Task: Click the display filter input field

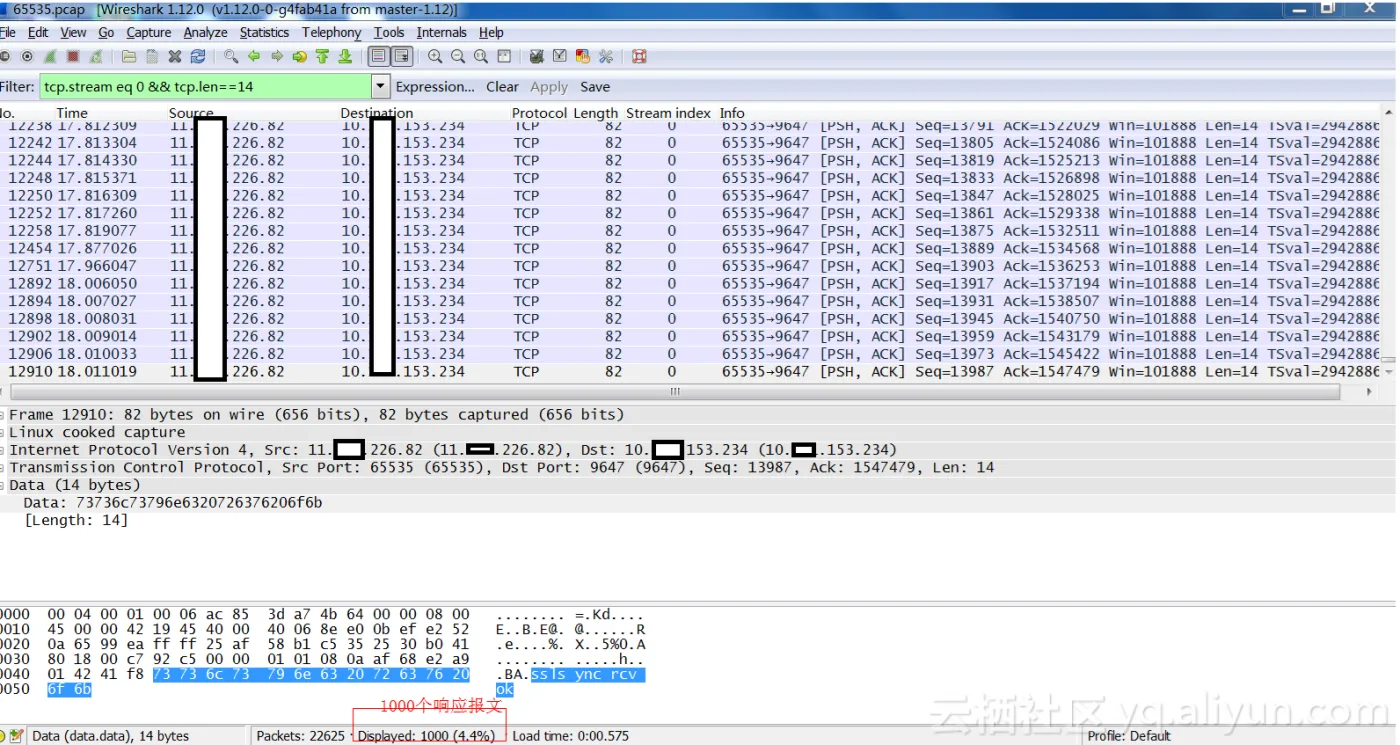Action: click(x=205, y=87)
